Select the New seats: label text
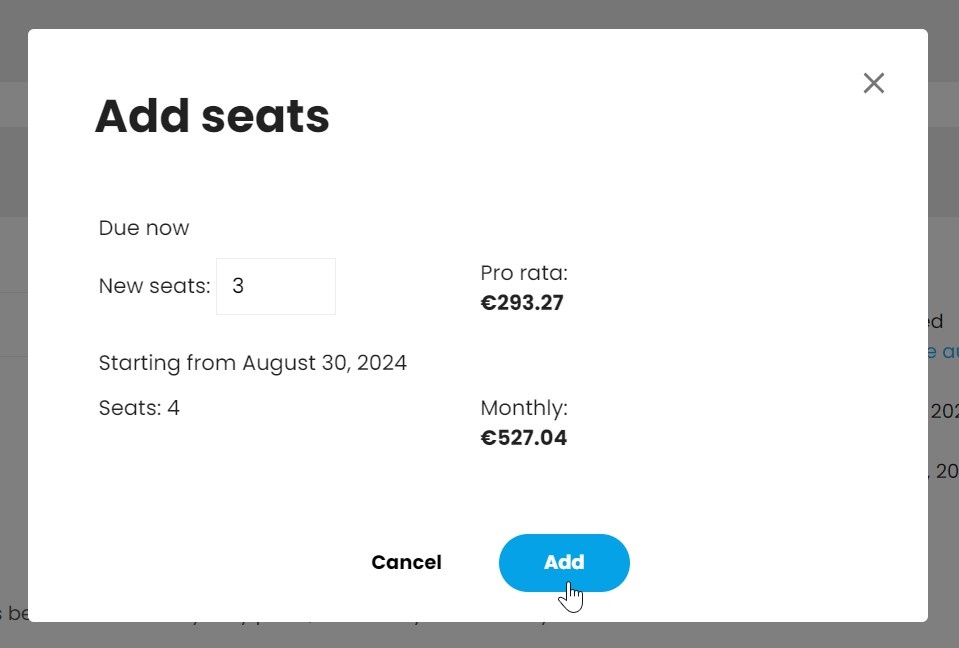 coord(154,286)
